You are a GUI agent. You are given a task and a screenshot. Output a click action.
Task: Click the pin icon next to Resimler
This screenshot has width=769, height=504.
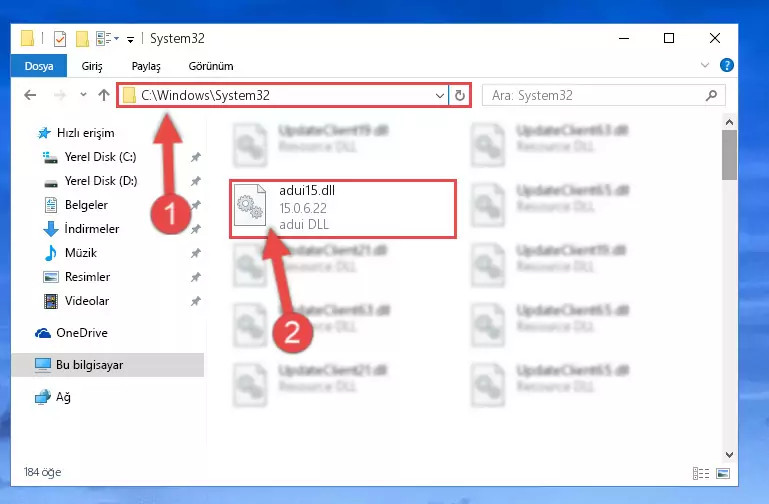pyautogui.click(x=196, y=277)
